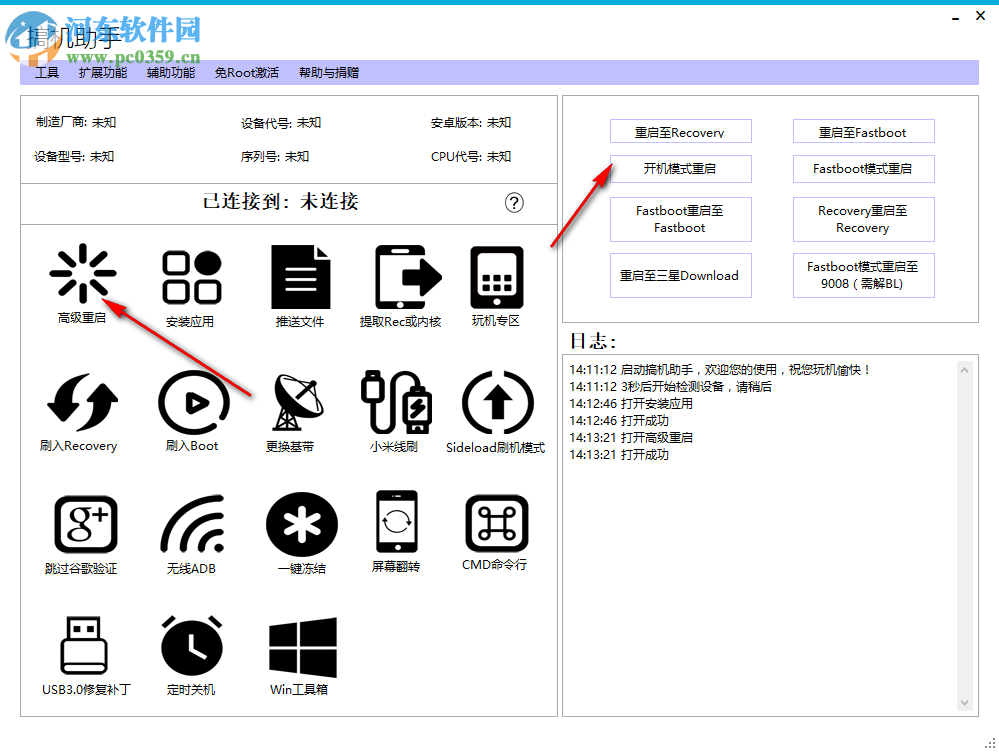Click log line 14:13:21 打开高级重启
This screenshot has height=752, width=999.
click(631, 438)
